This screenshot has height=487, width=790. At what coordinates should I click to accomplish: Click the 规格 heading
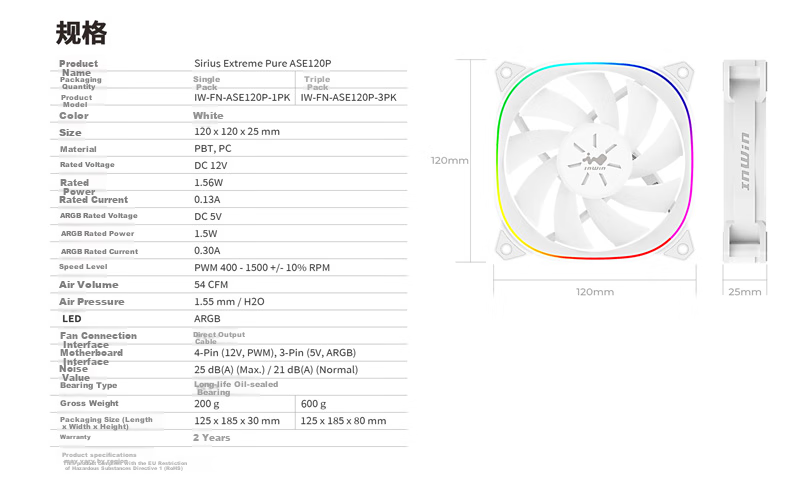tap(81, 33)
